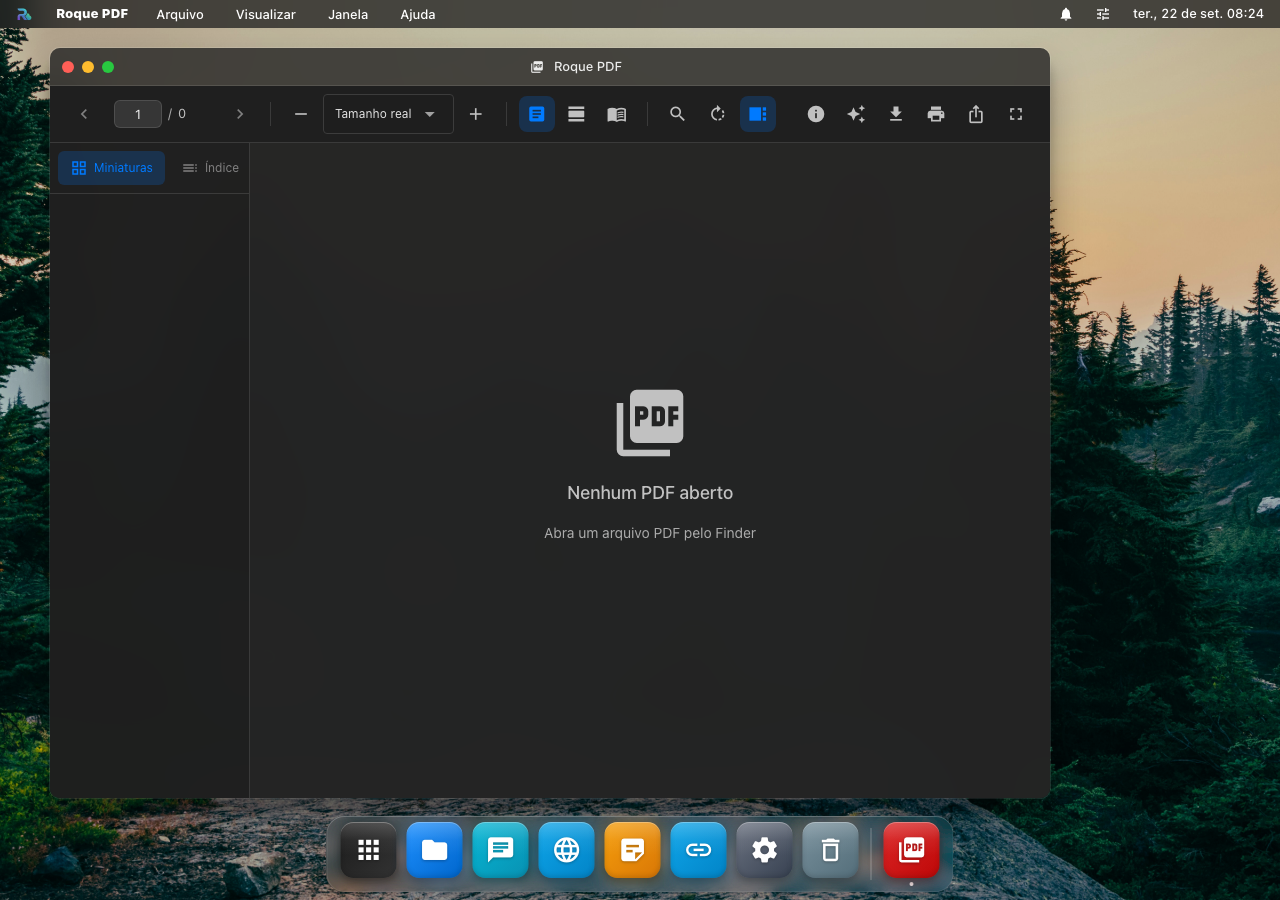Open the notes app in dock
Image resolution: width=1280 pixels, height=900 pixels.
point(633,850)
